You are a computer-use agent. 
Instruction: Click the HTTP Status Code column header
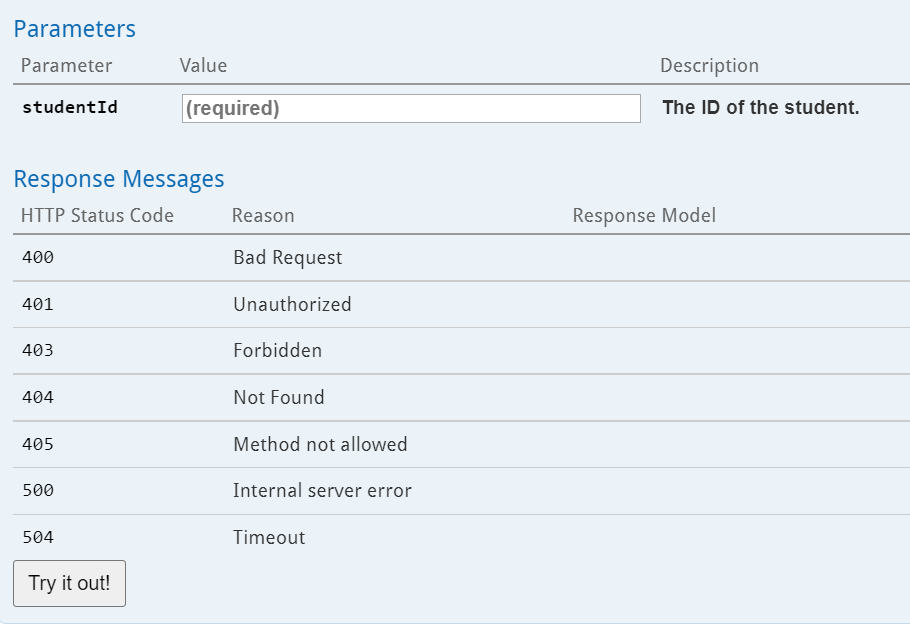[x=97, y=216]
